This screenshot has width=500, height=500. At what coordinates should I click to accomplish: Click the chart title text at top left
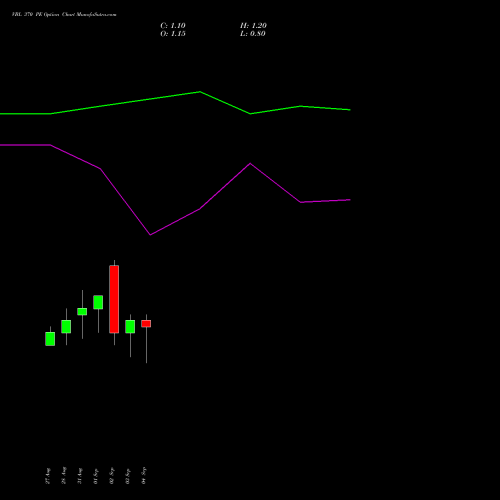click(x=64, y=15)
